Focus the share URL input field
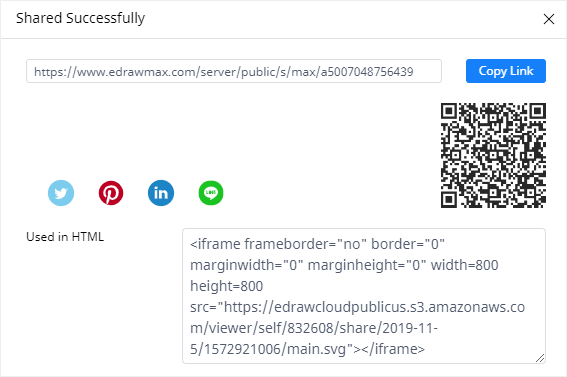The width and height of the screenshot is (567, 377). [x=234, y=71]
